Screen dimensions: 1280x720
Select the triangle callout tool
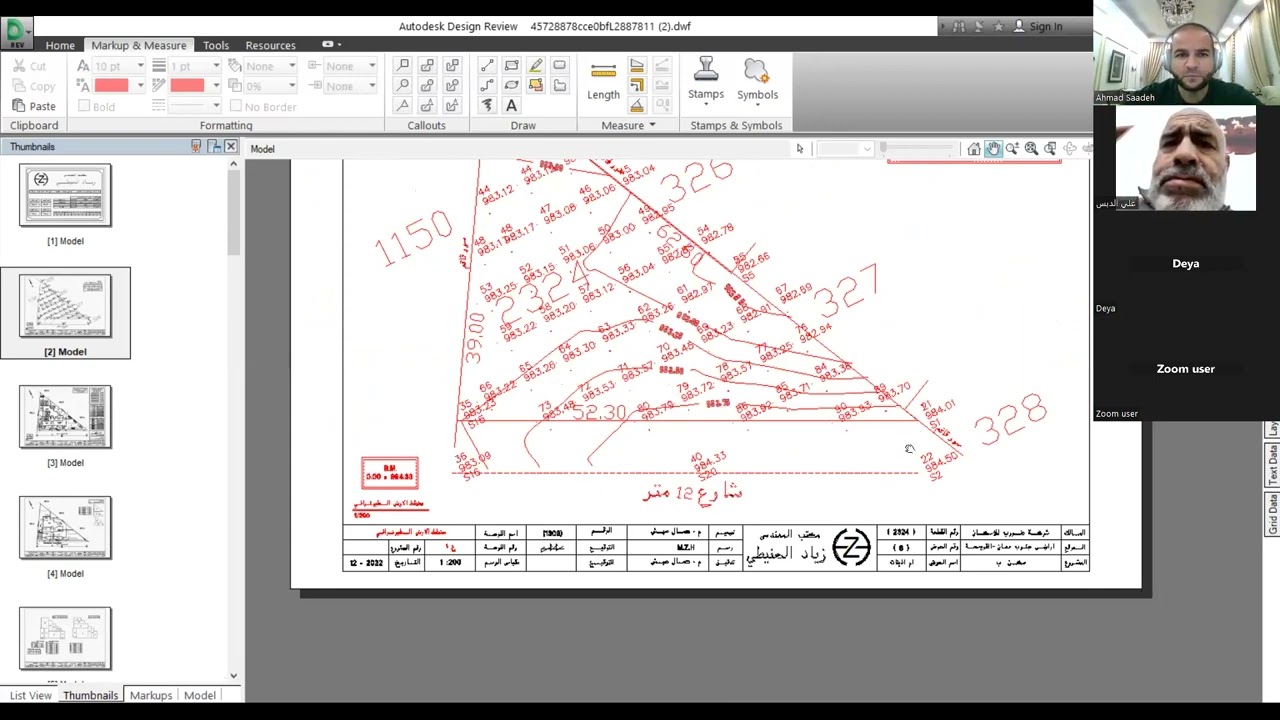(403, 105)
